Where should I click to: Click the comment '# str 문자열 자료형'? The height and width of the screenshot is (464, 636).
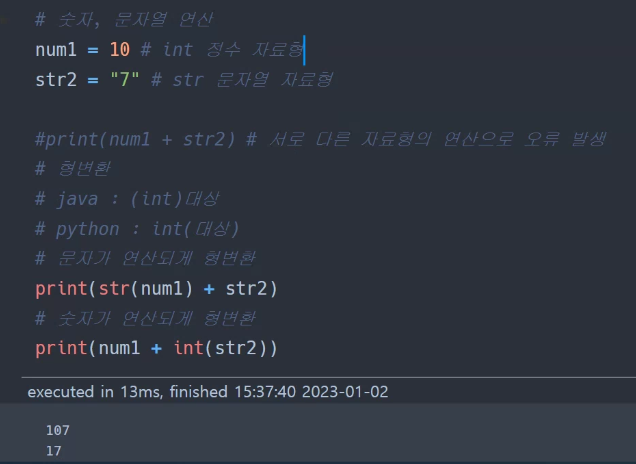(x=242, y=79)
